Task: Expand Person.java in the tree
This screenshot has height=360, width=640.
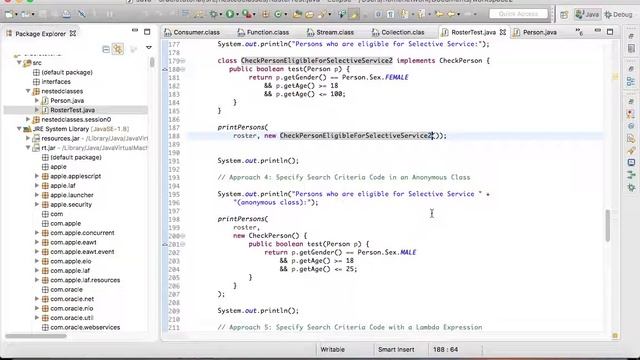Action: 37,100
